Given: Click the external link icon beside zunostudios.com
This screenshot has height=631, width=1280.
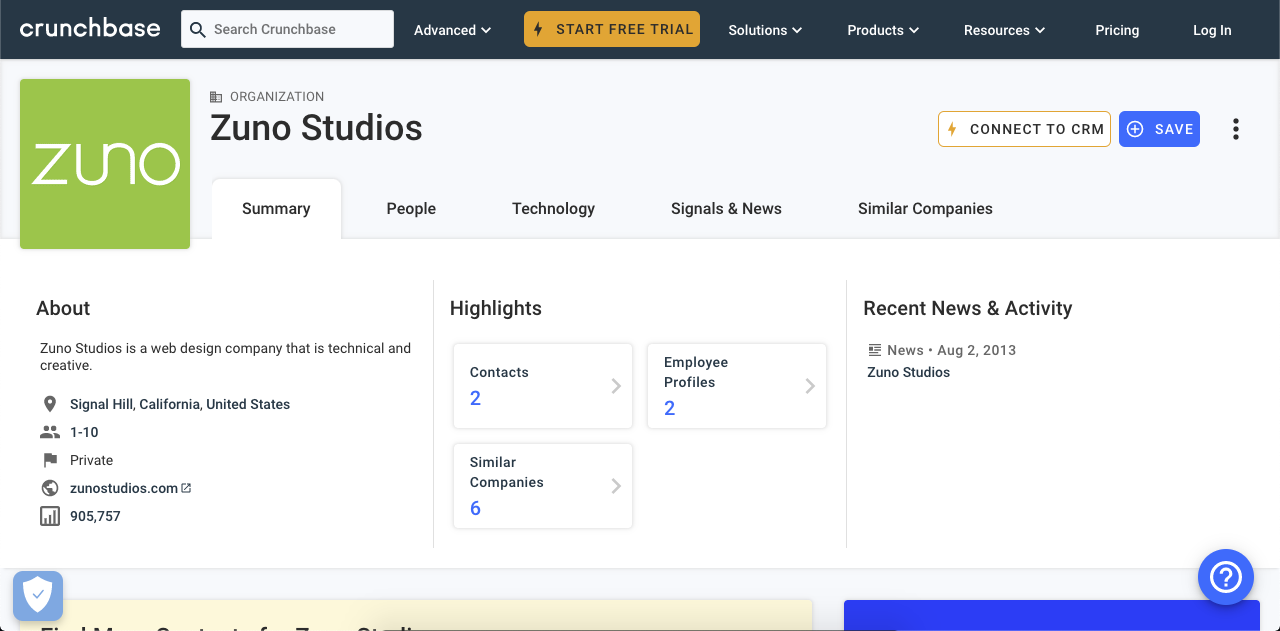Looking at the screenshot, I should tap(186, 488).
